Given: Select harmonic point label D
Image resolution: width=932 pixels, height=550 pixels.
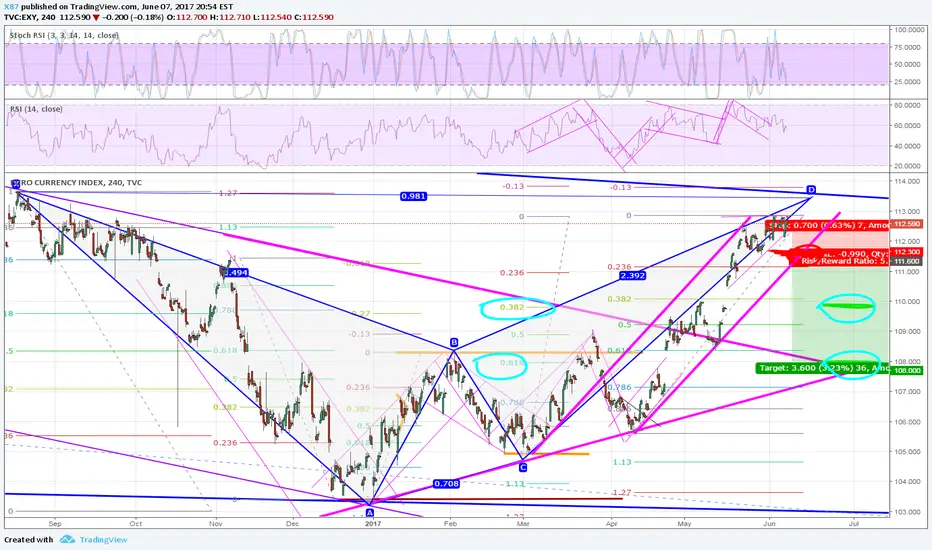Looking at the screenshot, I should point(811,190).
